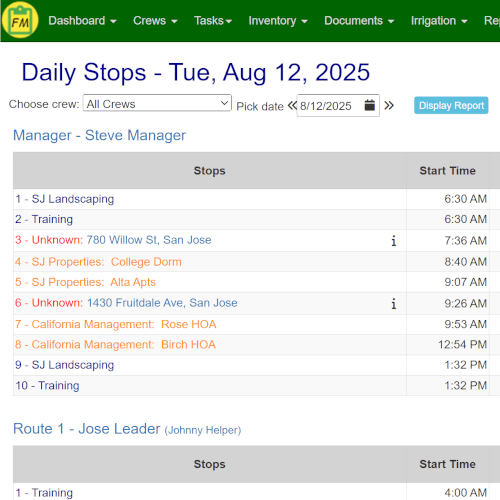Open stop 8 - California Management: Birch HOA

(115, 345)
